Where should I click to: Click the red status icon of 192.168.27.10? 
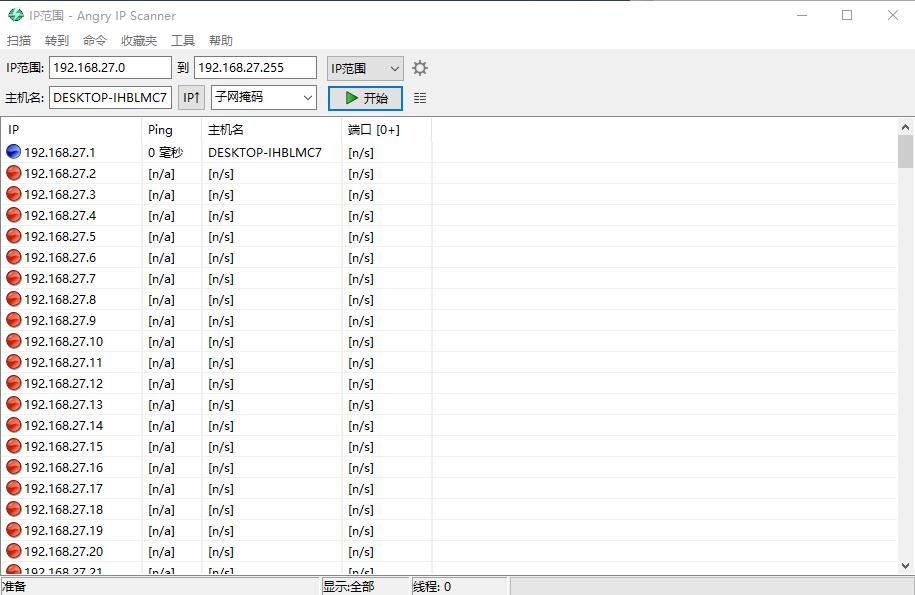click(12, 341)
